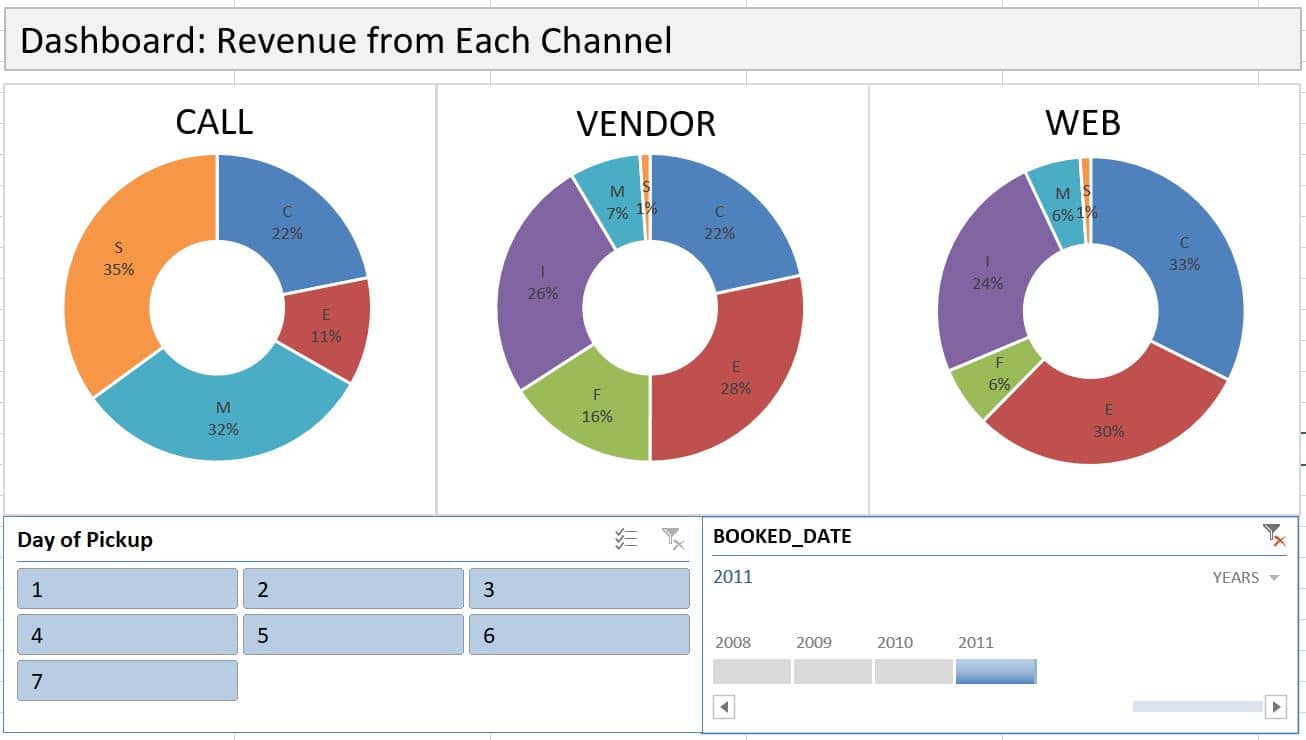Image resolution: width=1306 pixels, height=740 pixels.
Task: Select day 1 in Day of Pickup
Action: tap(127, 589)
